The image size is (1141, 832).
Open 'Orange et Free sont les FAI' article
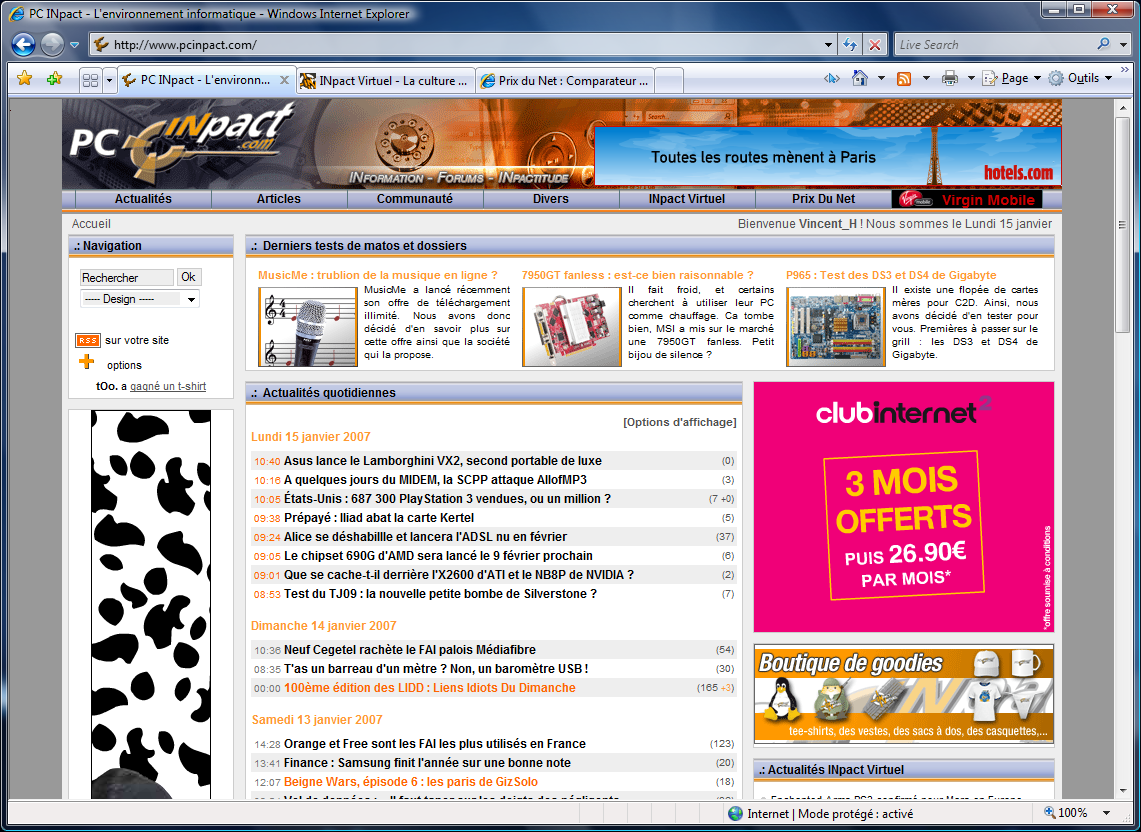tap(434, 744)
